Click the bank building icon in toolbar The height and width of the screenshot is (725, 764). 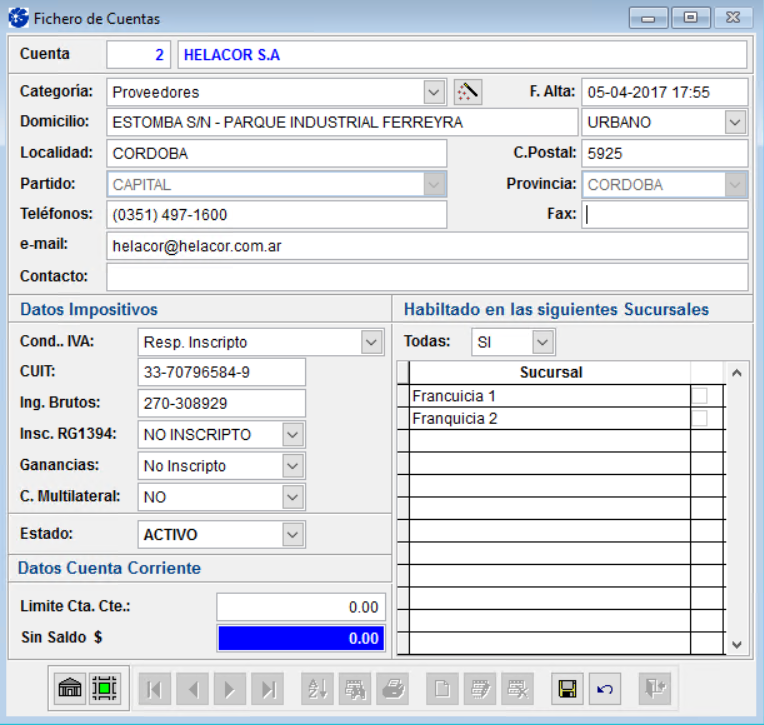pyautogui.click(x=70, y=688)
